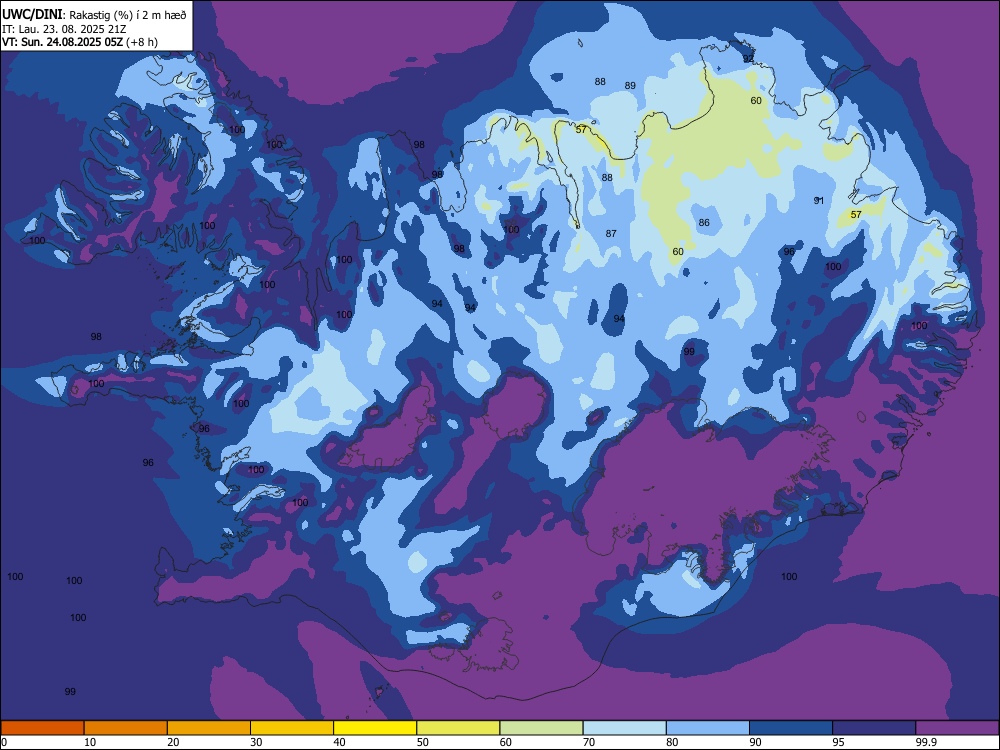This screenshot has height=750, width=1000.
Task: Click the pale blue 70–80 legend swatch
Action: (624, 728)
